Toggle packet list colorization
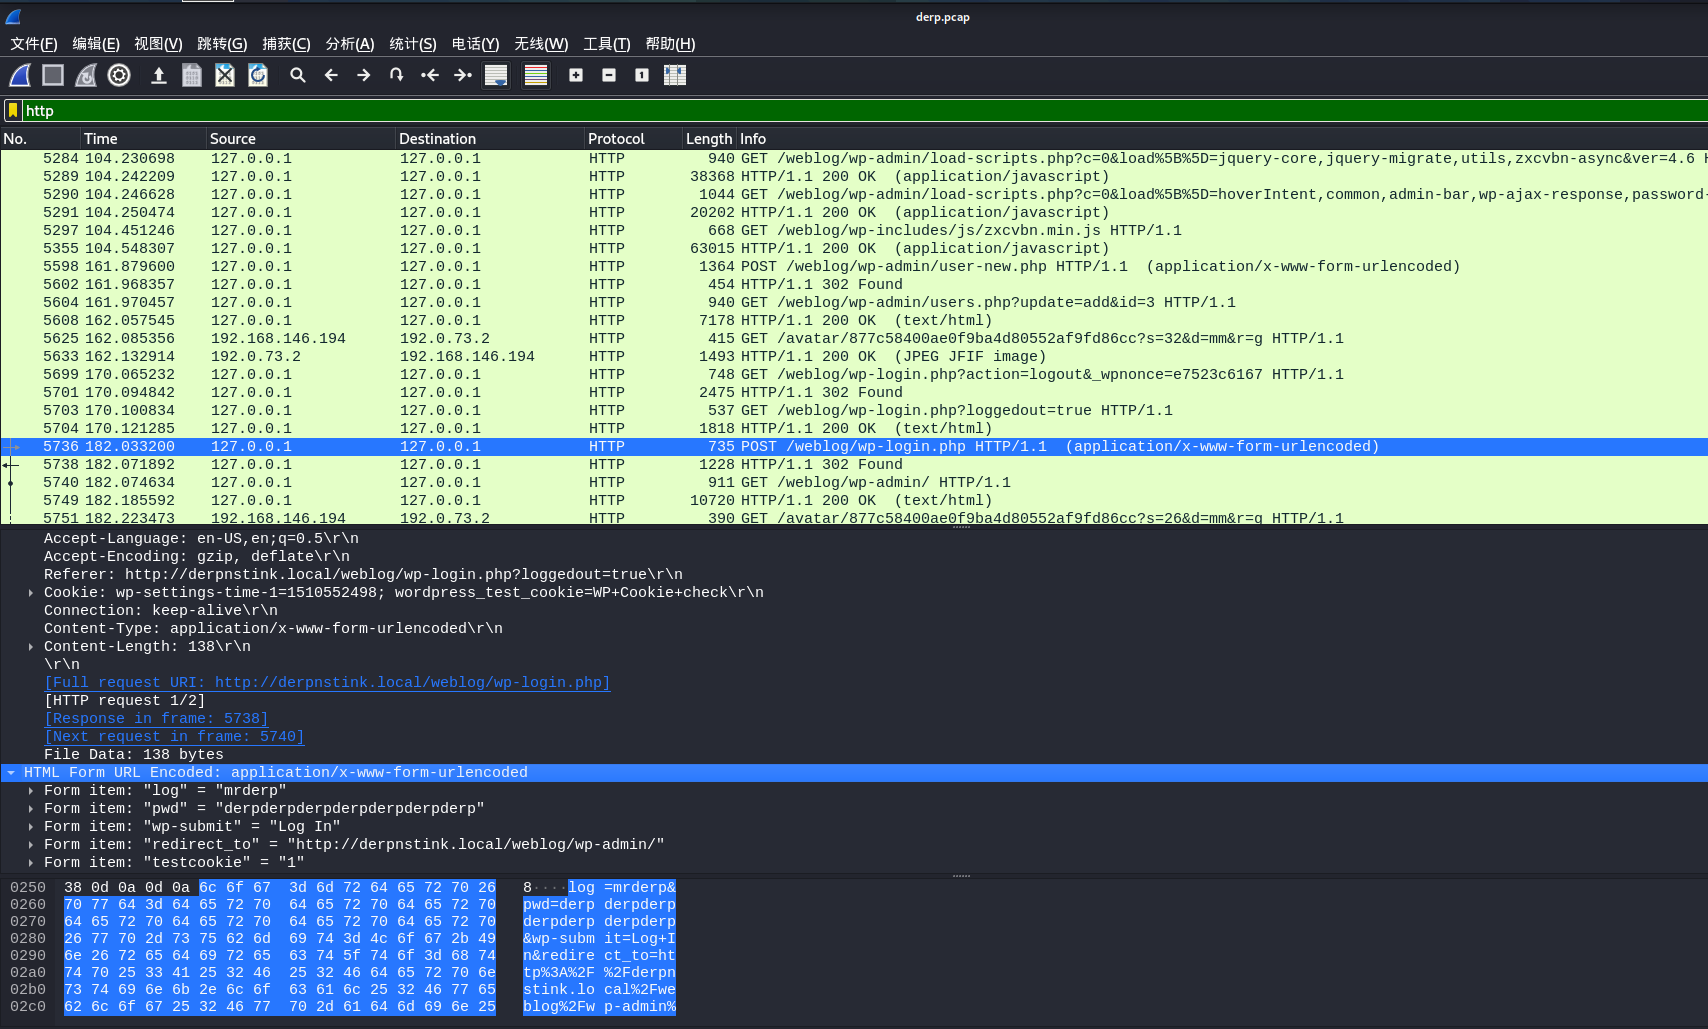This screenshot has height=1029, width=1708. coord(536,75)
